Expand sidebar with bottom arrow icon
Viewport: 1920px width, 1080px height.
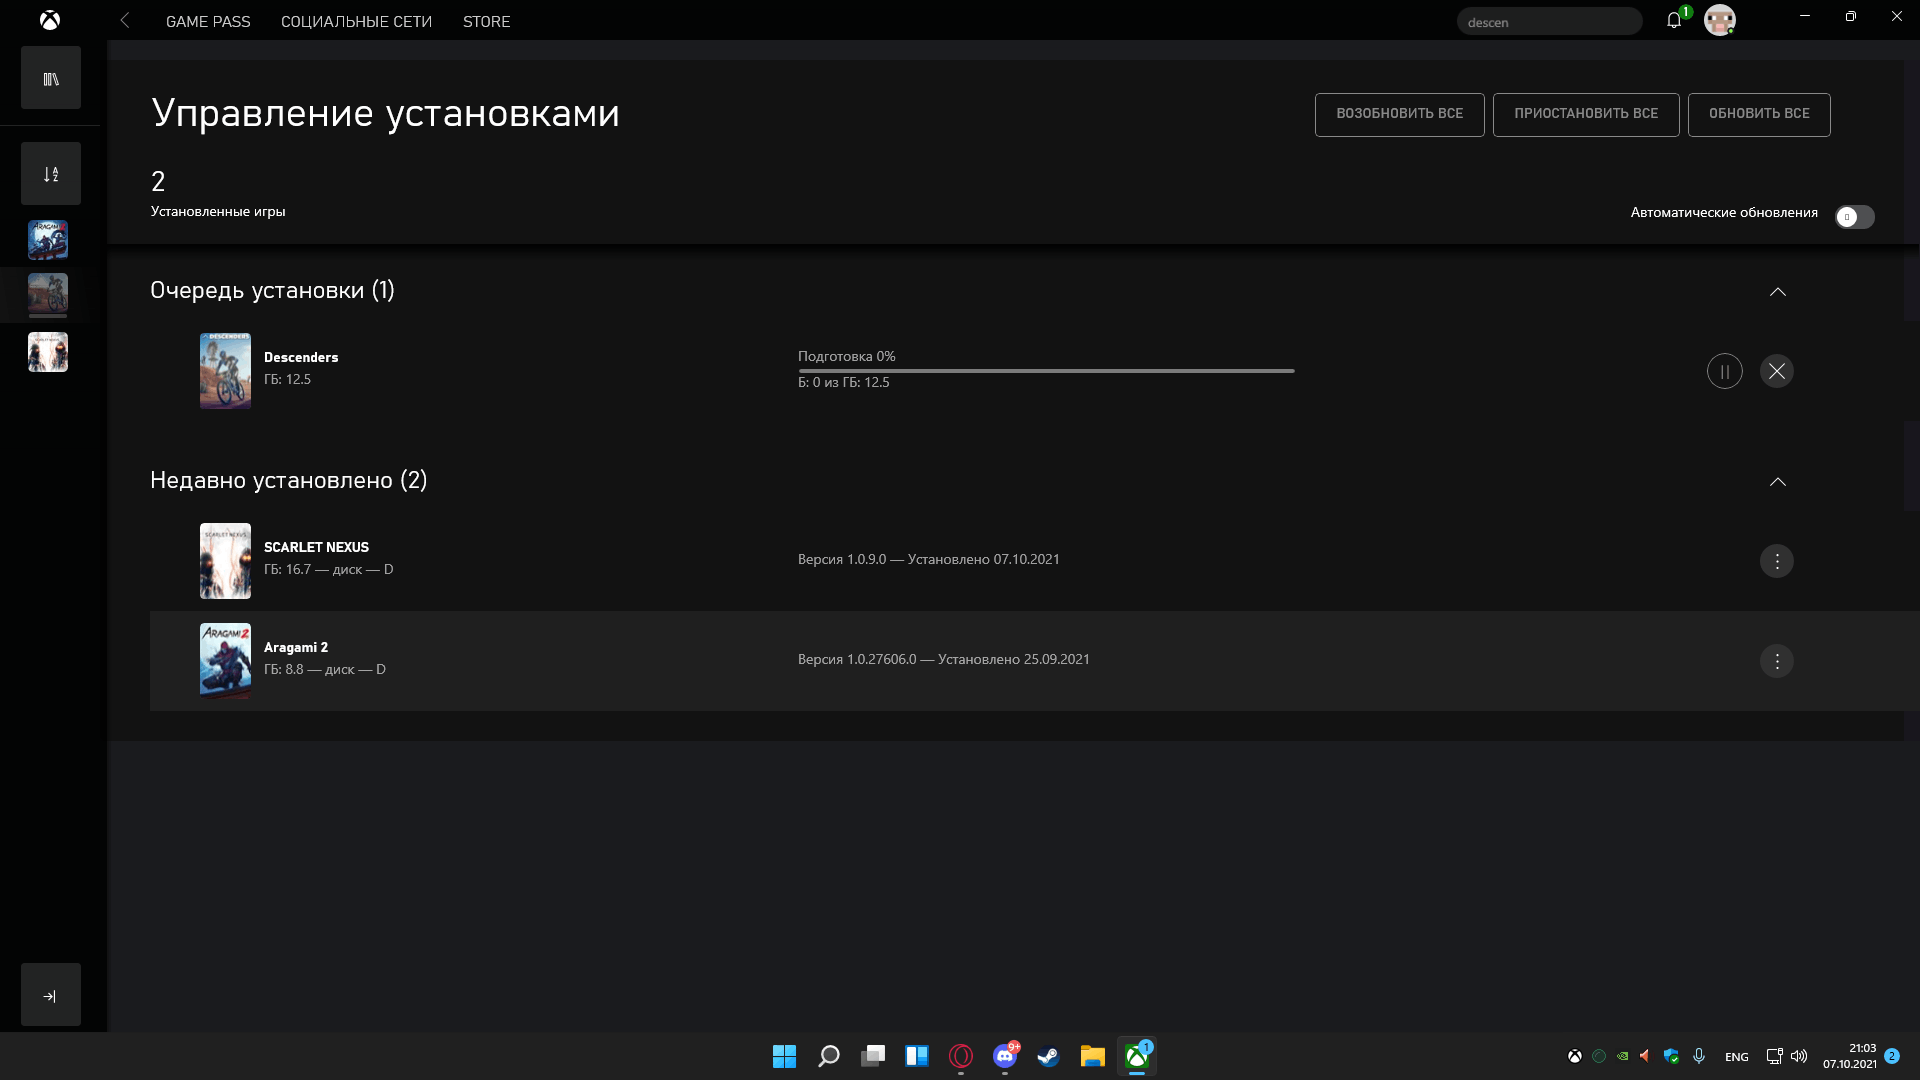tap(51, 995)
